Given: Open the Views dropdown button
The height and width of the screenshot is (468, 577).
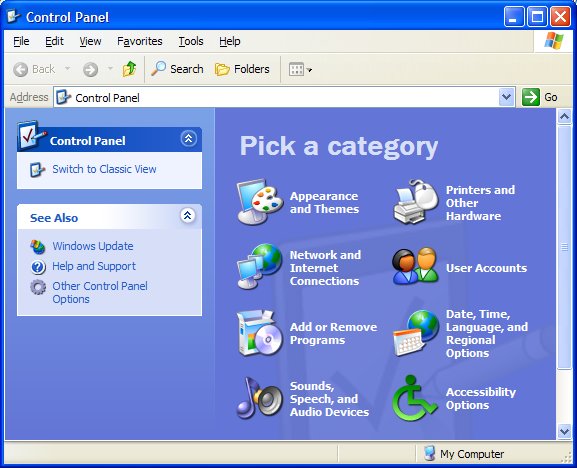Looking at the screenshot, I should coord(300,69).
